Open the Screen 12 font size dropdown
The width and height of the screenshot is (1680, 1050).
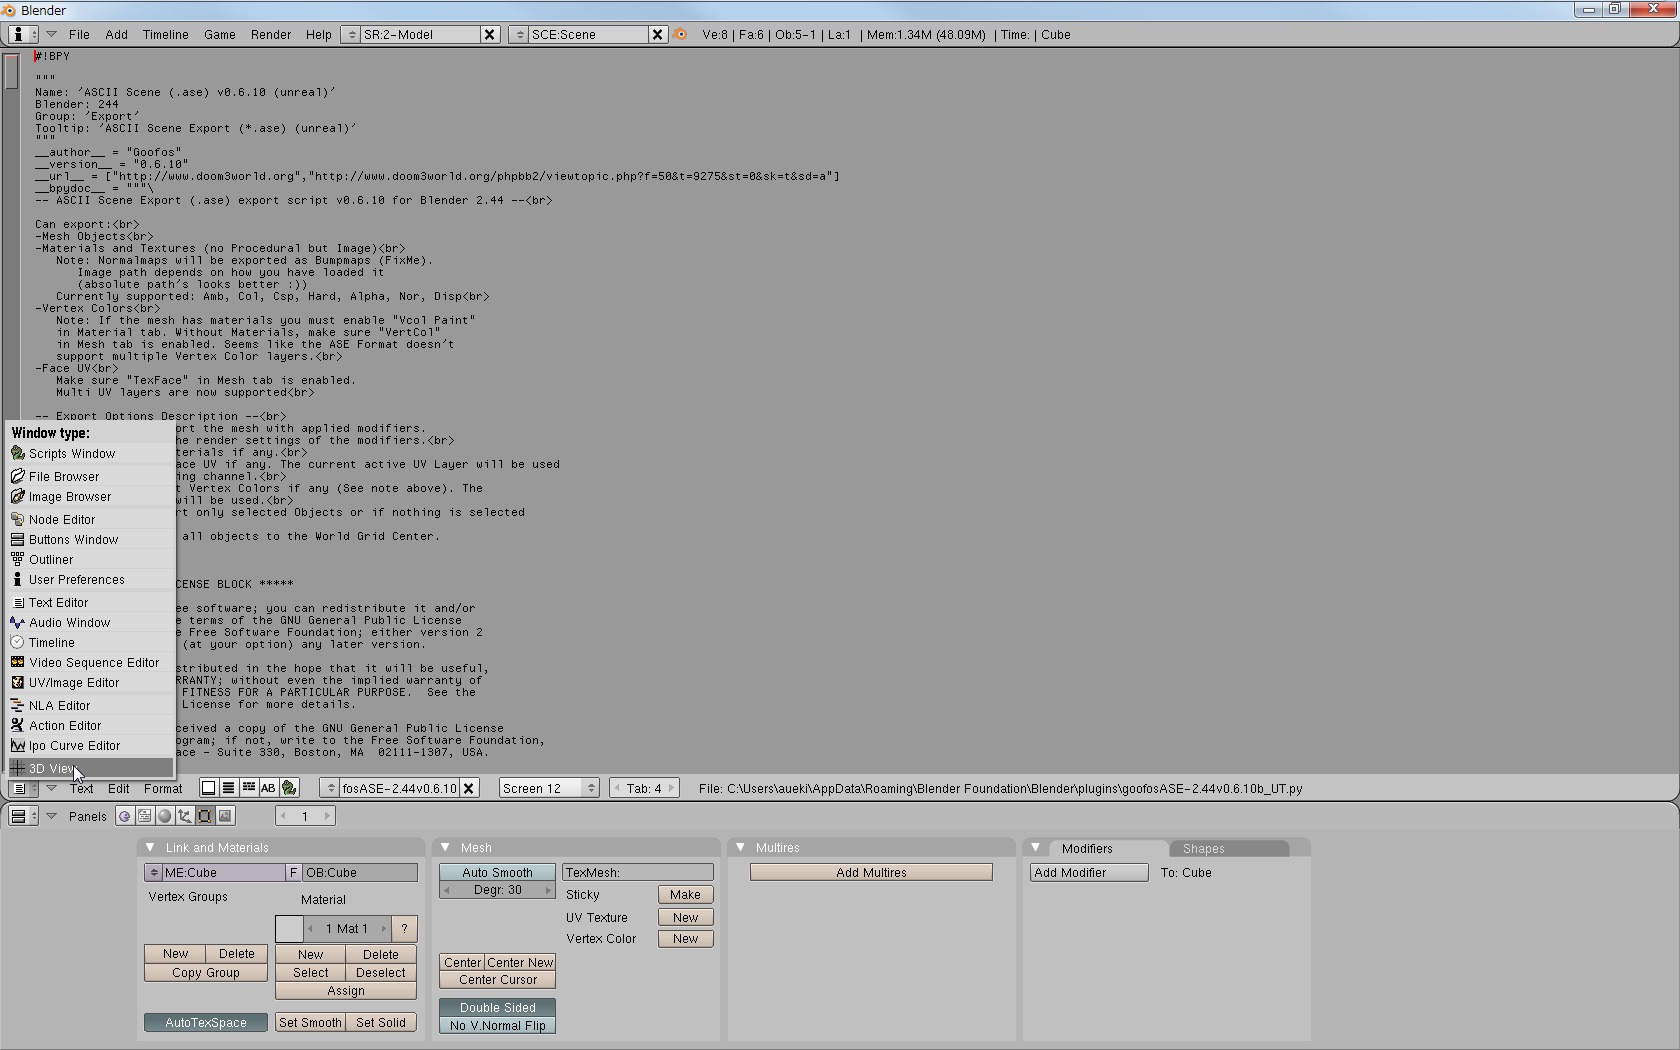point(549,788)
